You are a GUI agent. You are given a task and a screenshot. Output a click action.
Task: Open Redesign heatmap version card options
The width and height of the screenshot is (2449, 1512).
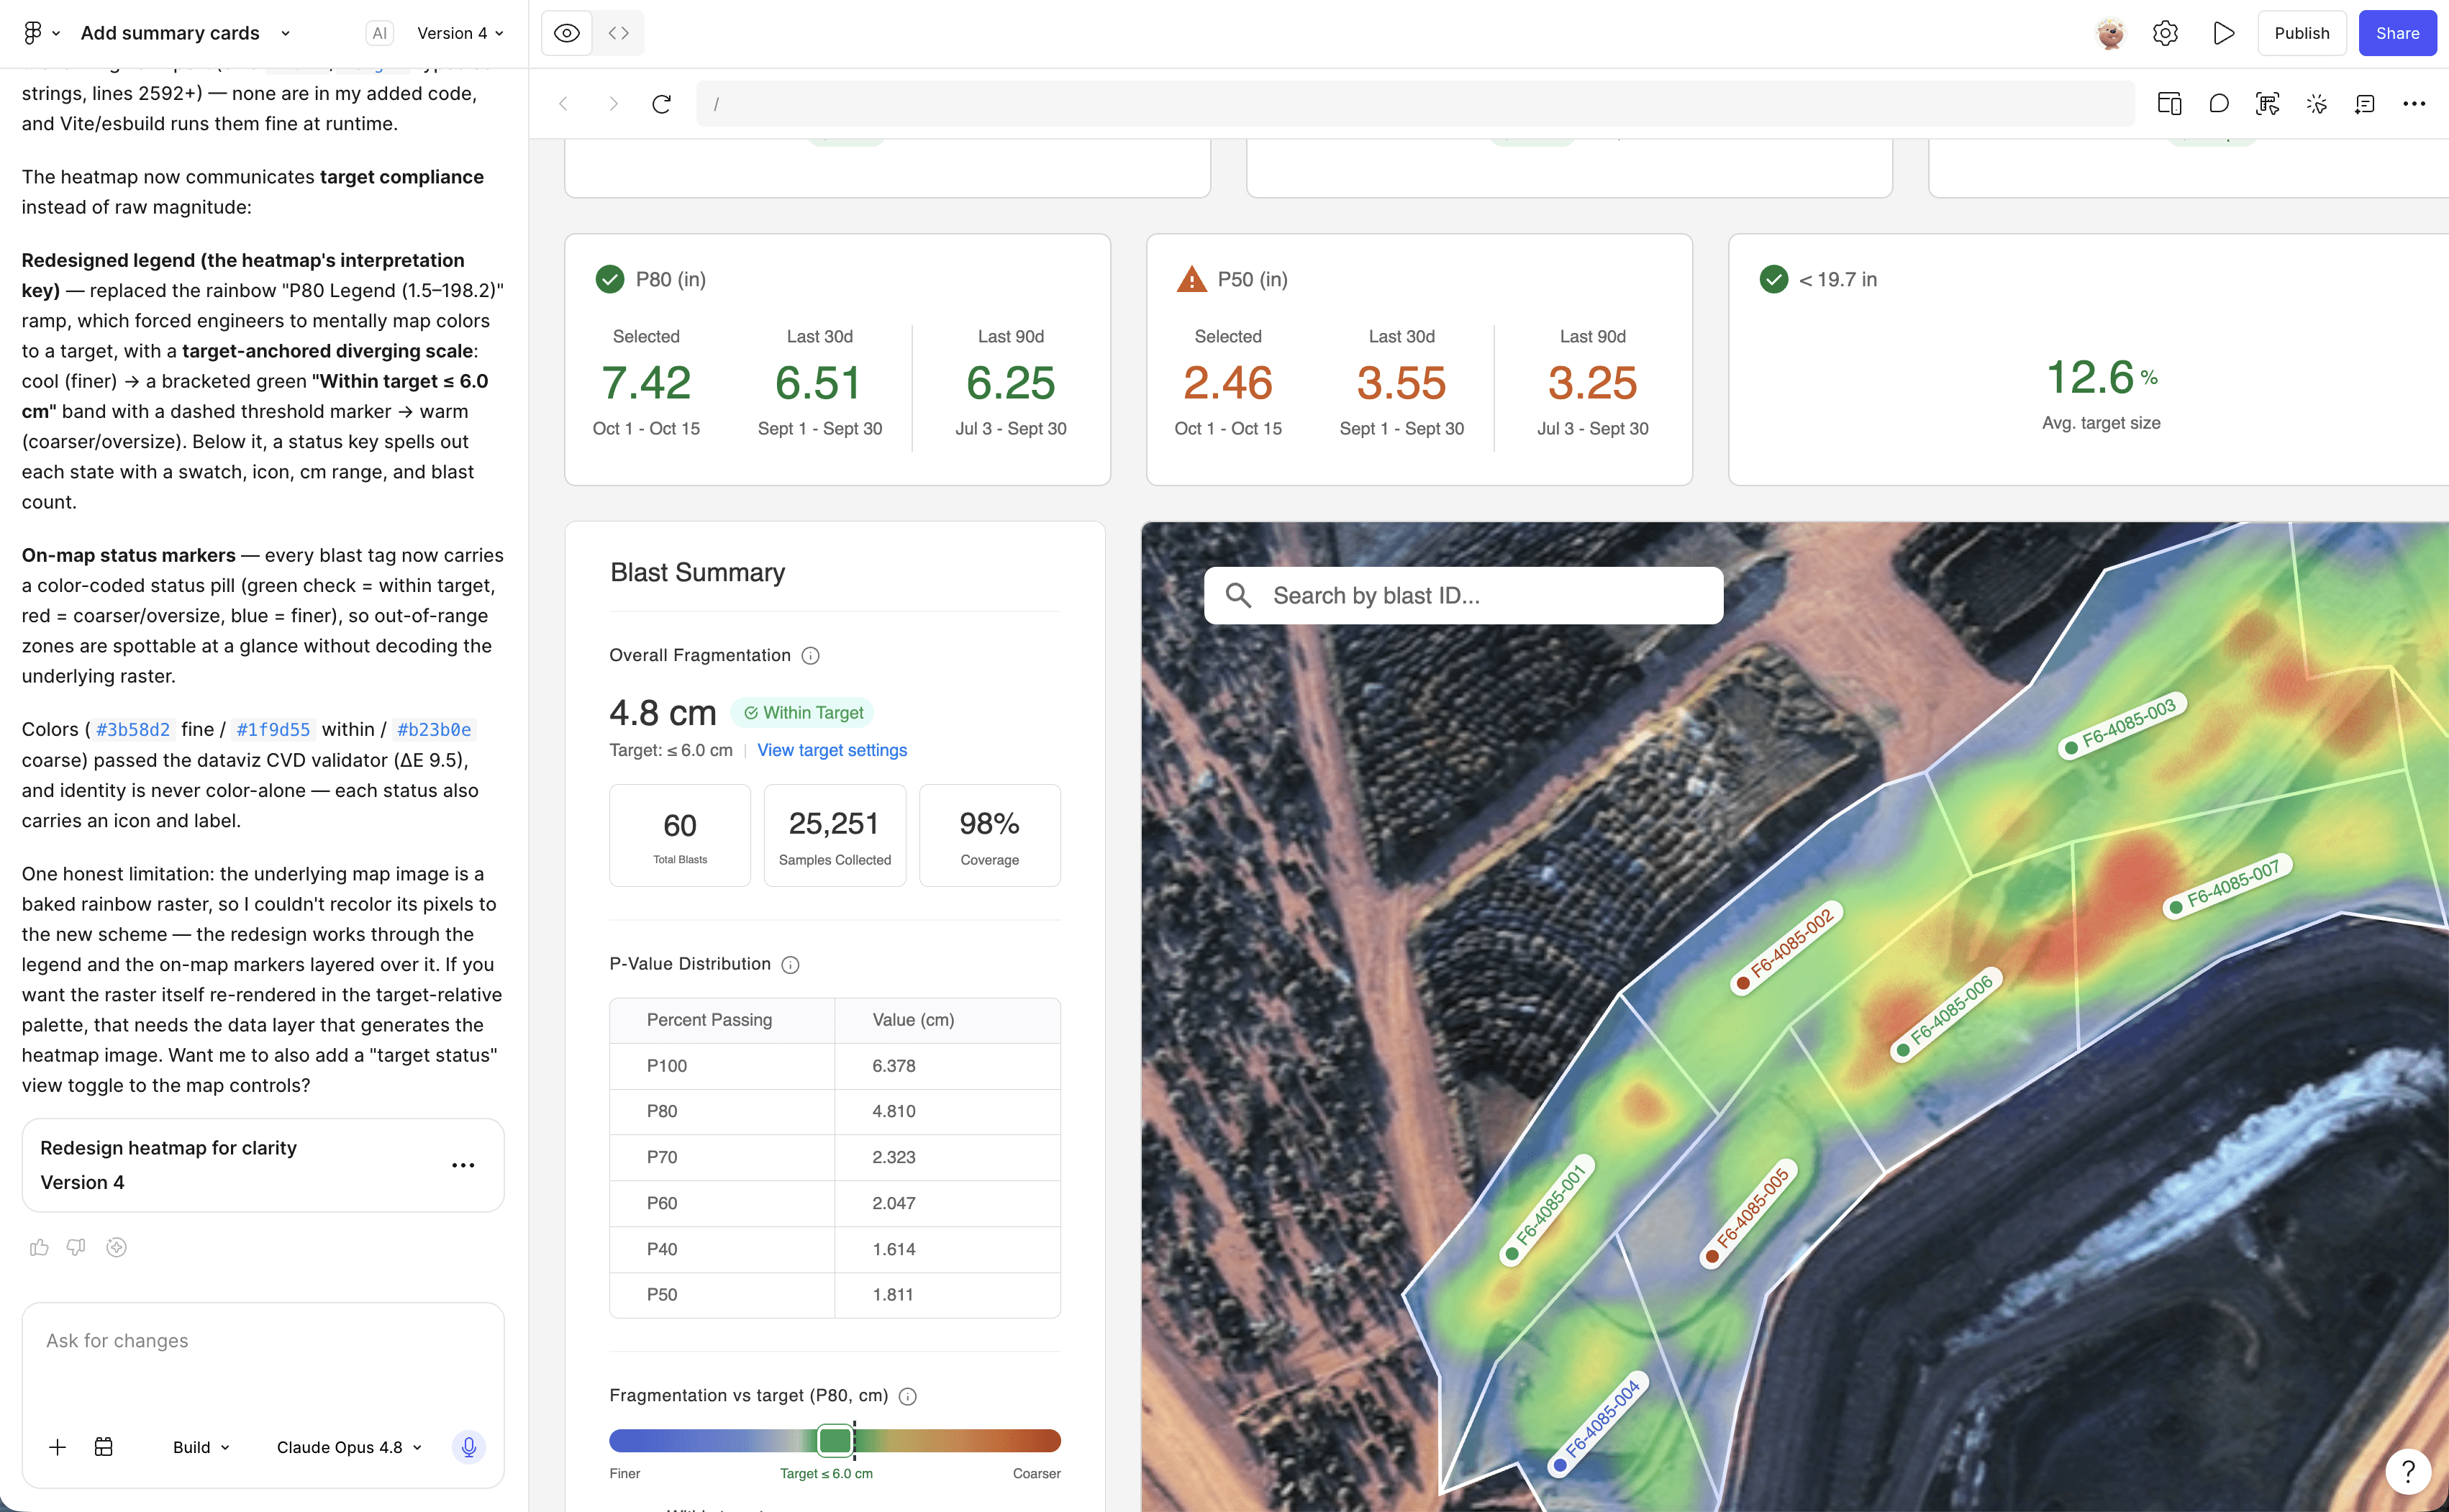(x=463, y=1165)
